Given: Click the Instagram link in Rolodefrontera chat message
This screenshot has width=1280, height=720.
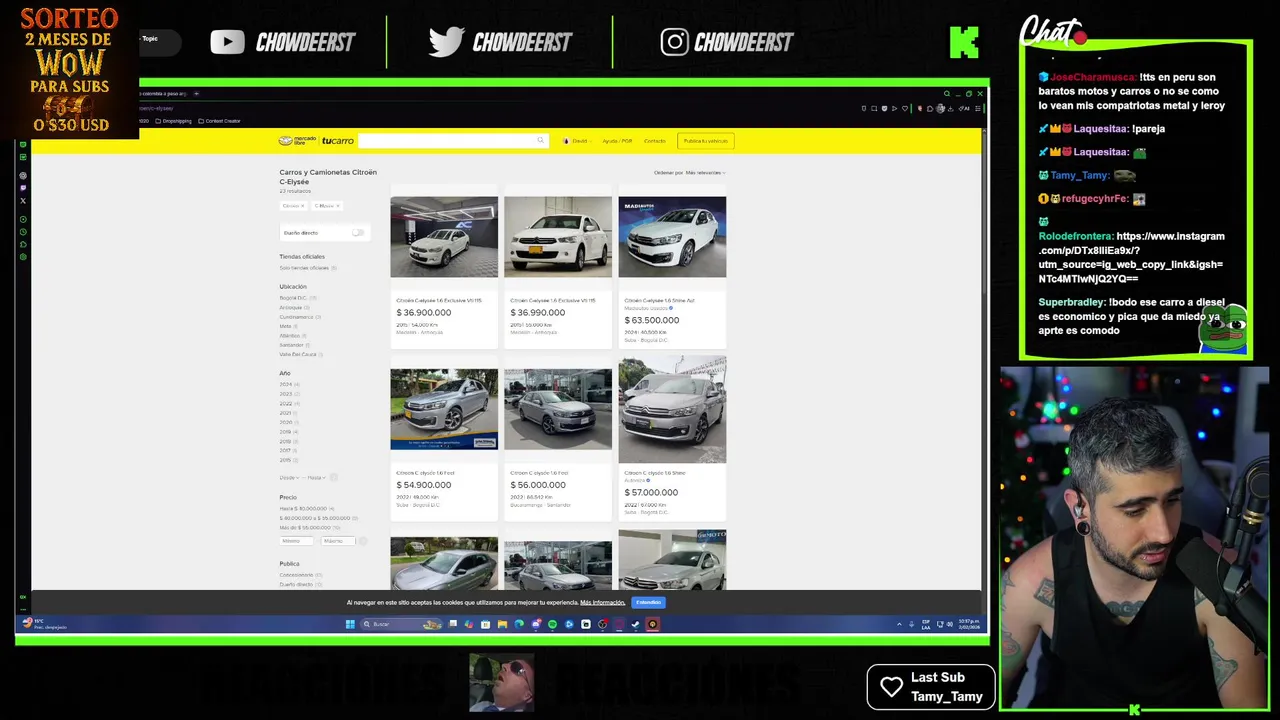Looking at the screenshot, I should [1131, 257].
